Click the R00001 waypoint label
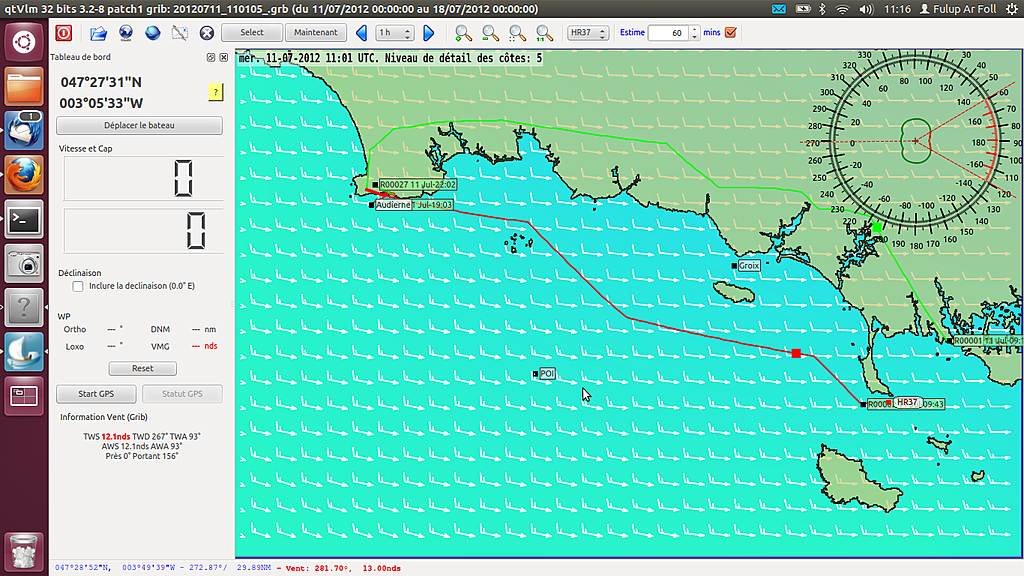 tap(985, 341)
